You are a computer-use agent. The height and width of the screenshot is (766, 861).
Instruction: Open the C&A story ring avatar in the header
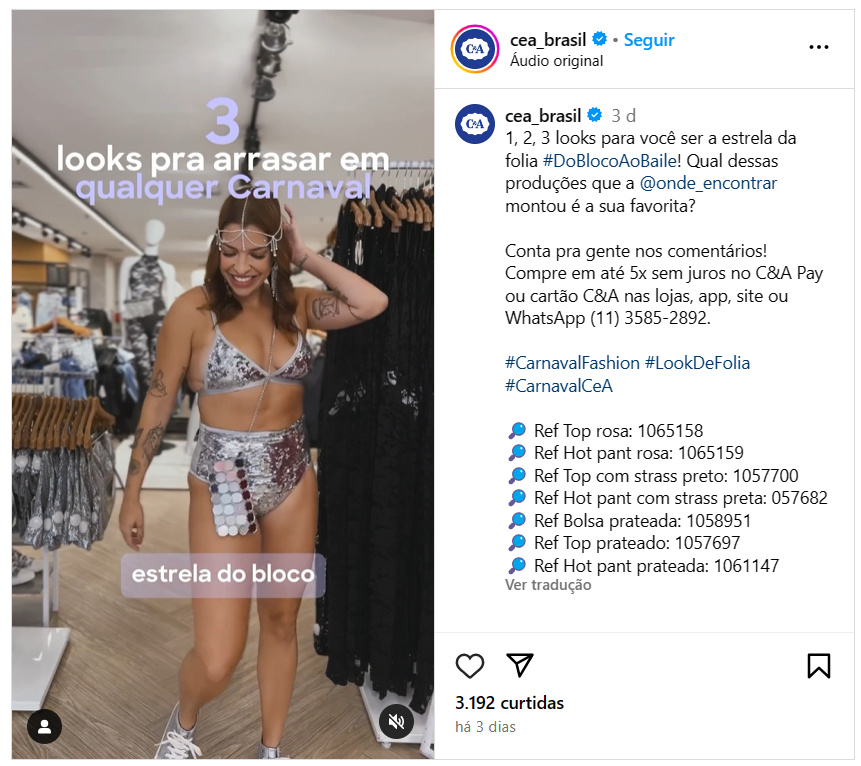tap(475, 49)
